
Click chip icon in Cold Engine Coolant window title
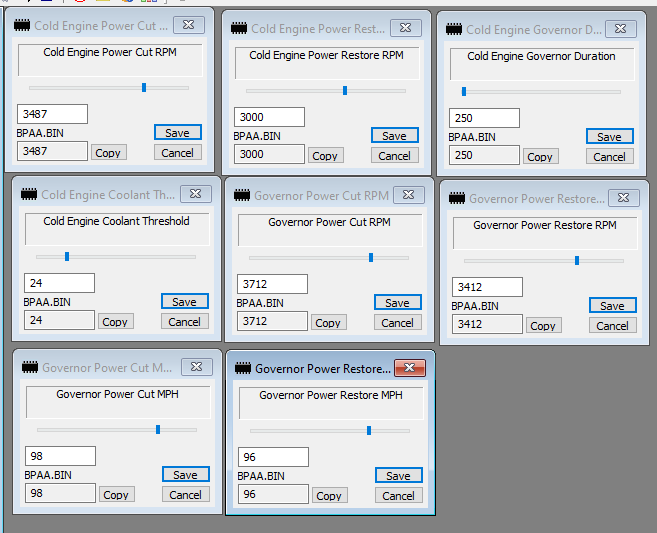point(28,195)
